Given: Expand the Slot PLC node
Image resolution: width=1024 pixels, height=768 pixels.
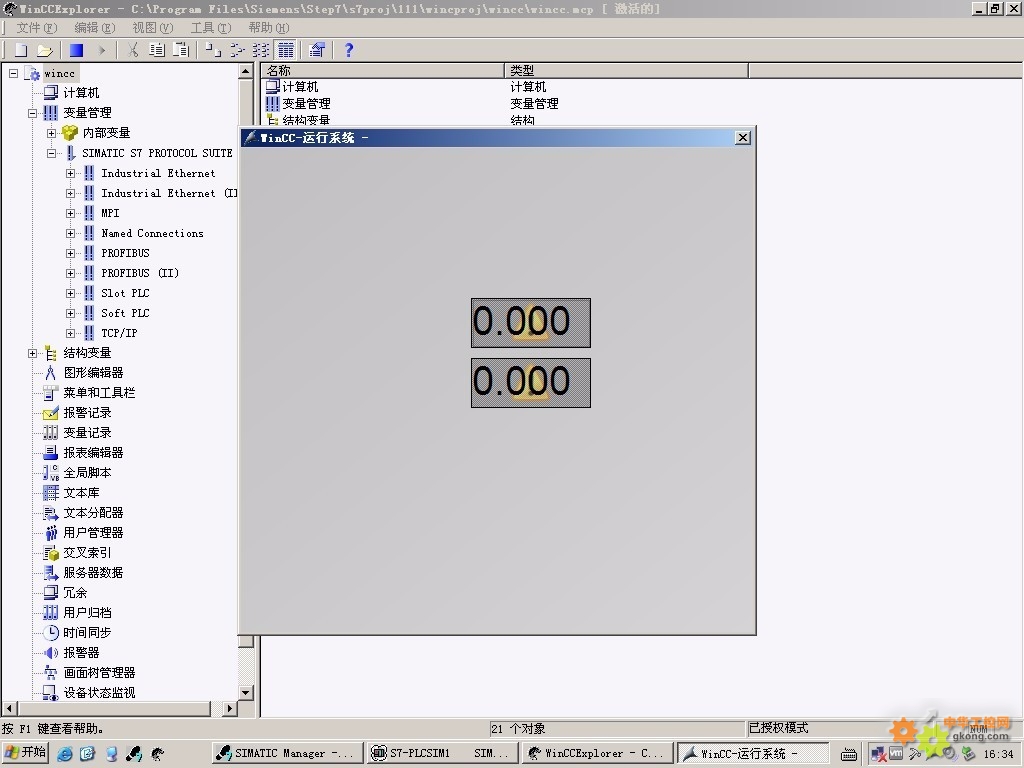Looking at the screenshot, I should tap(70, 293).
